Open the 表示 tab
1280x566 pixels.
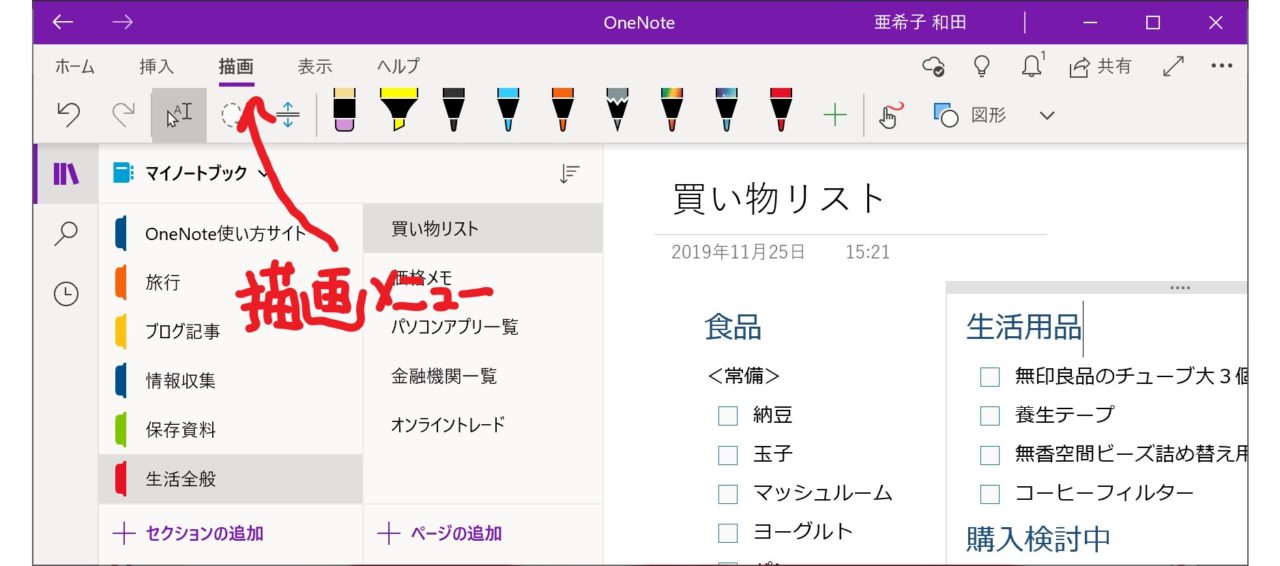(x=314, y=67)
